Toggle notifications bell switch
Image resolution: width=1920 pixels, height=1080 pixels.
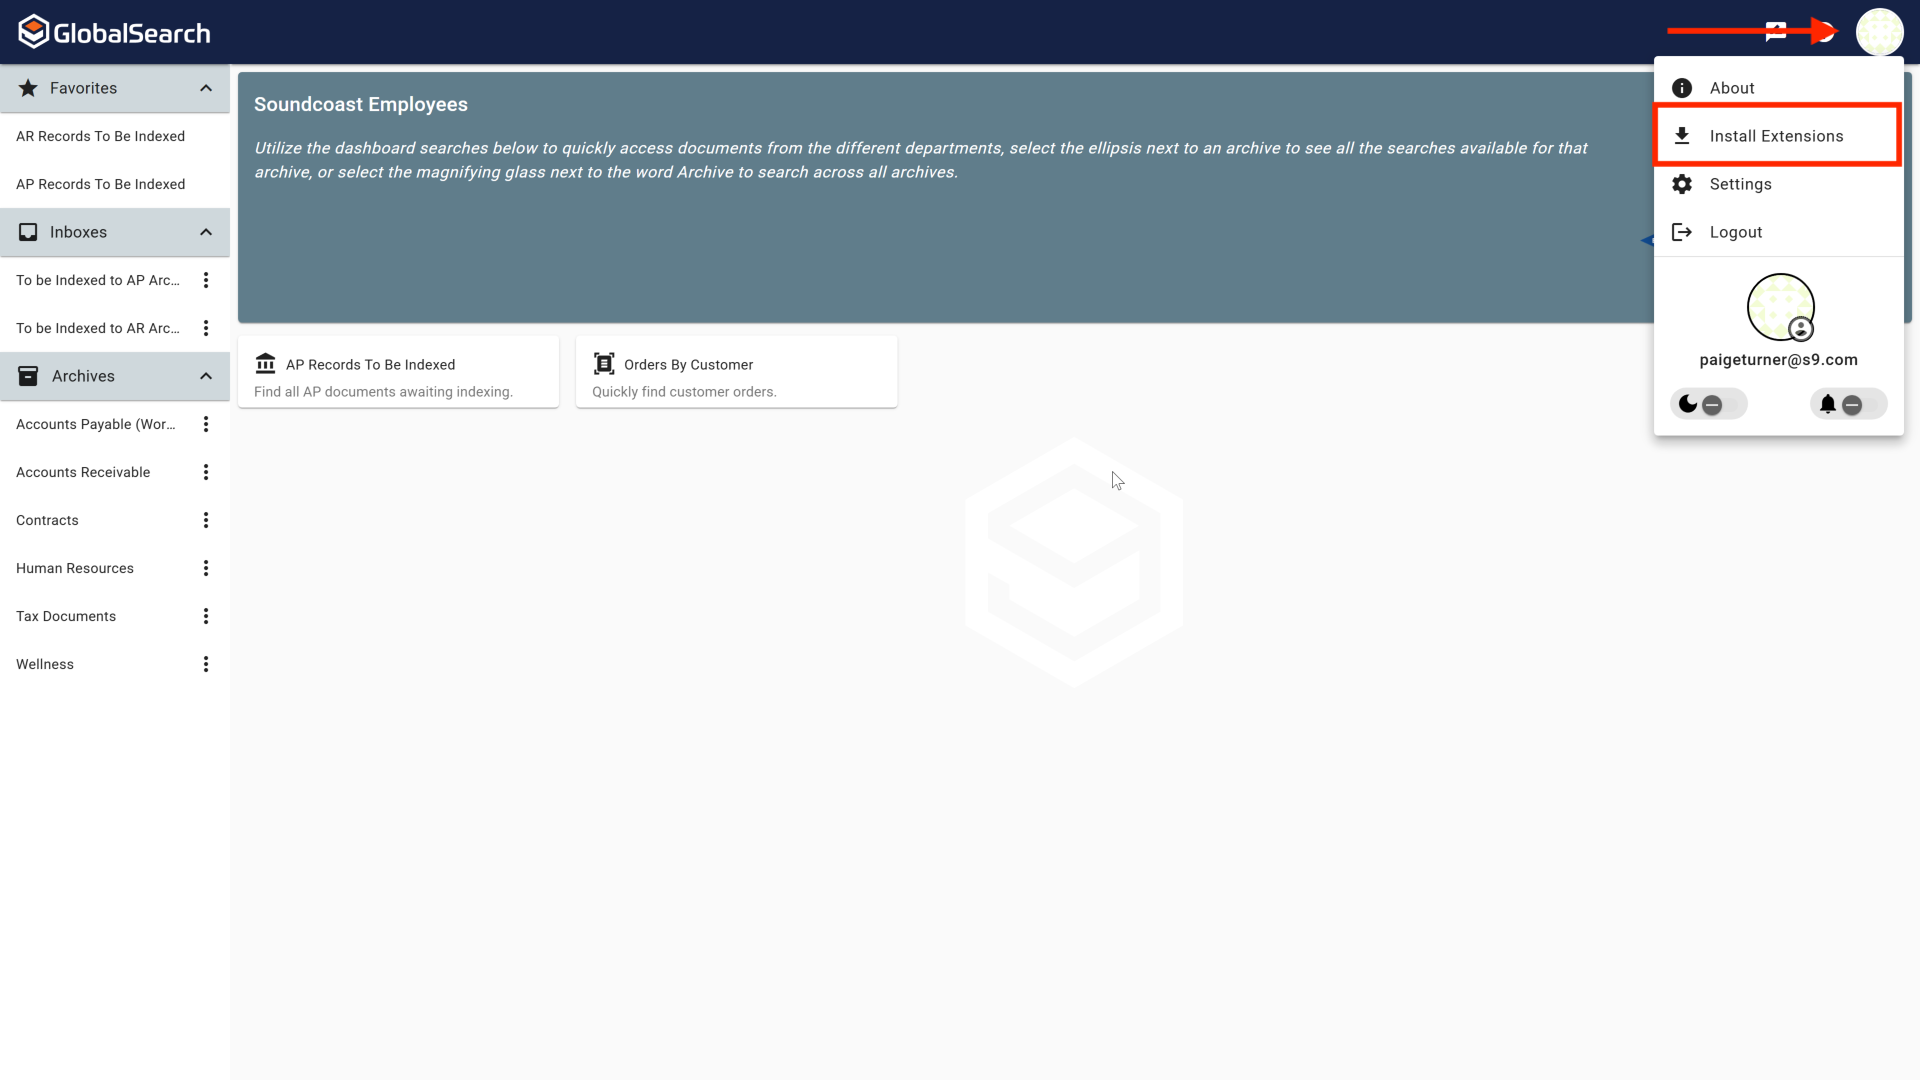(1847, 404)
